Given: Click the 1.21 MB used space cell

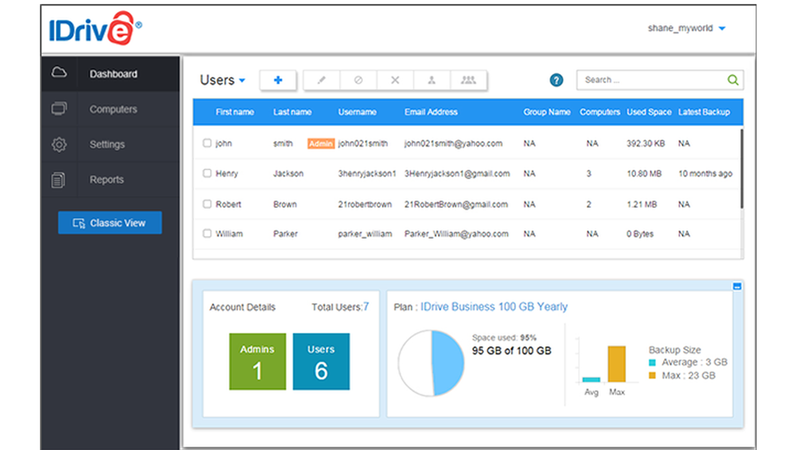Looking at the screenshot, I should [641, 204].
